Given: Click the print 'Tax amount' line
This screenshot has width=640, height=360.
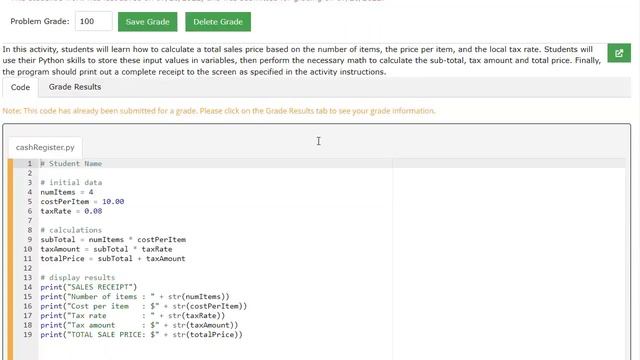Looking at the screenshot, I should [x=139, y=325].
